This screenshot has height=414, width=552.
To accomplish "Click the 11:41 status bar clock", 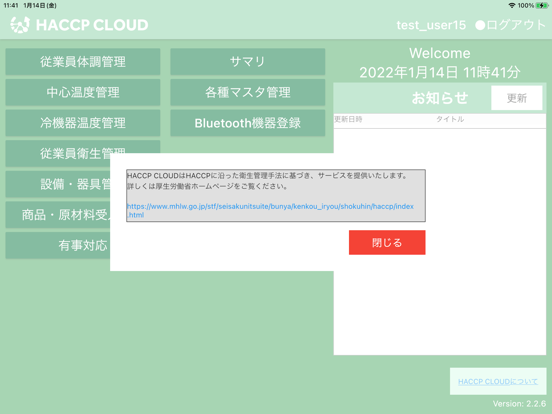I will coord(11,5).
